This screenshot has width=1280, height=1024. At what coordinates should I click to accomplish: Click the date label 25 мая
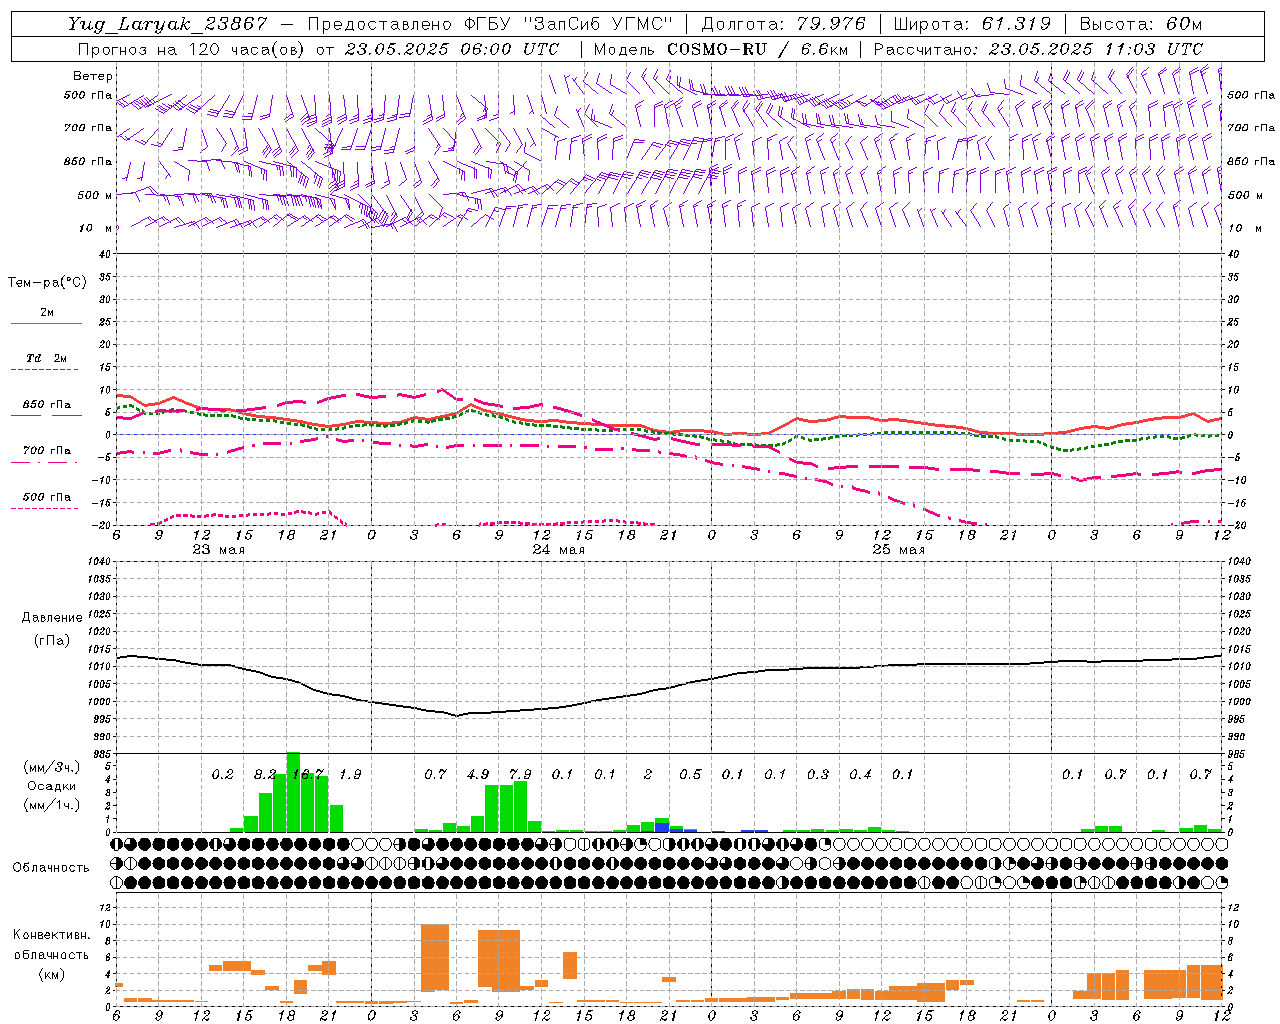[899, 549]
